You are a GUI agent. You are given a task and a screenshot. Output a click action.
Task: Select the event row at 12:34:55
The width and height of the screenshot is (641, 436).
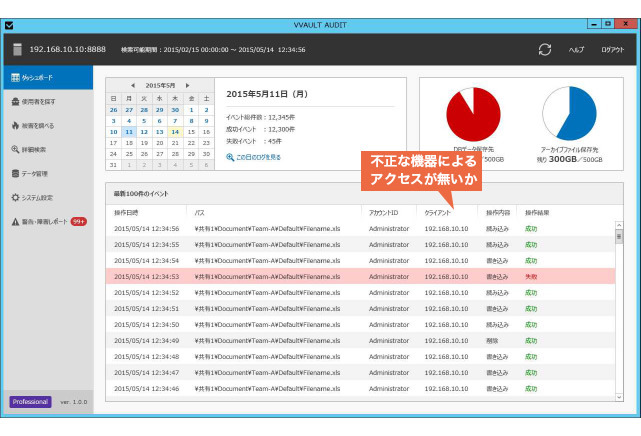click(x=360, y=245)
